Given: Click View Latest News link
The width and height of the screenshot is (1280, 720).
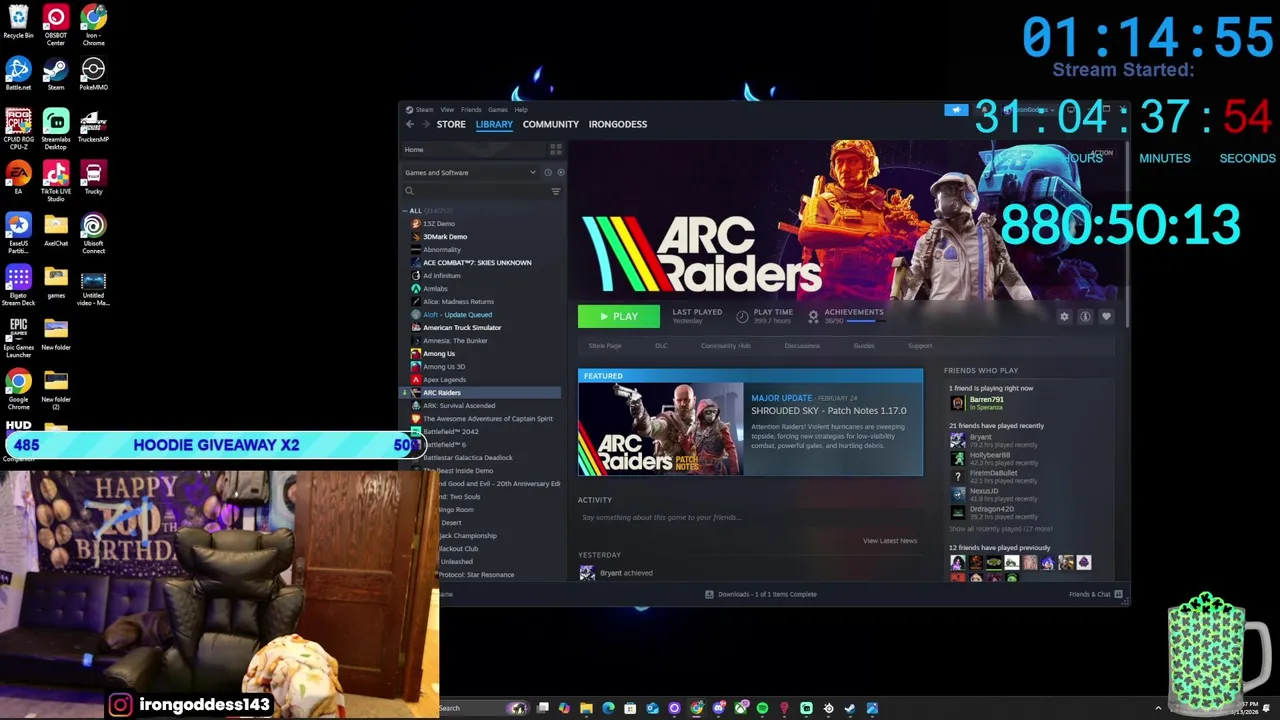Looking at the screenshot, I should [890, 541].
